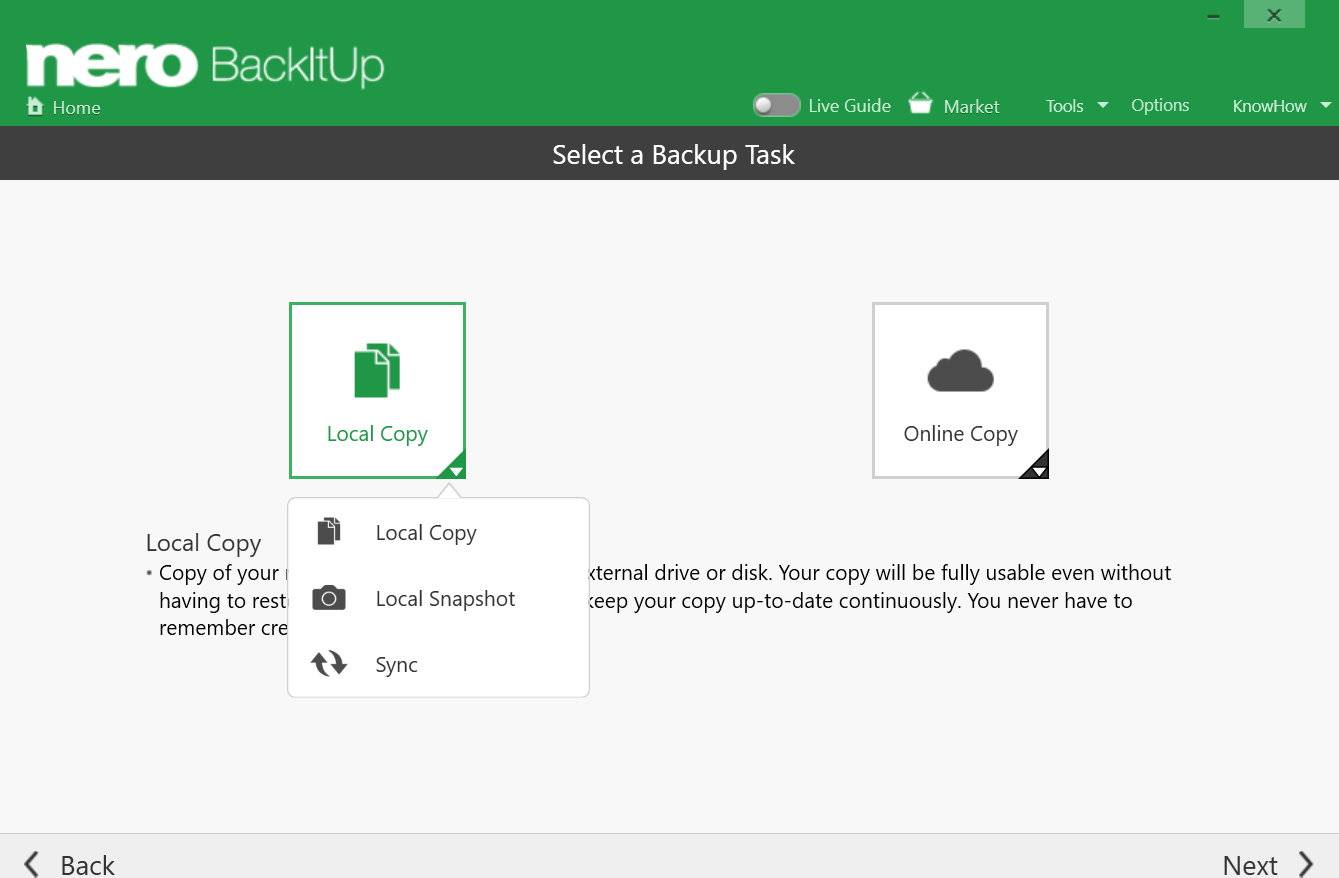The height and width of the screenshot is (878, 1339).
Task: Choose Sync from the popup menu
Action: click(x=438, y=665)
